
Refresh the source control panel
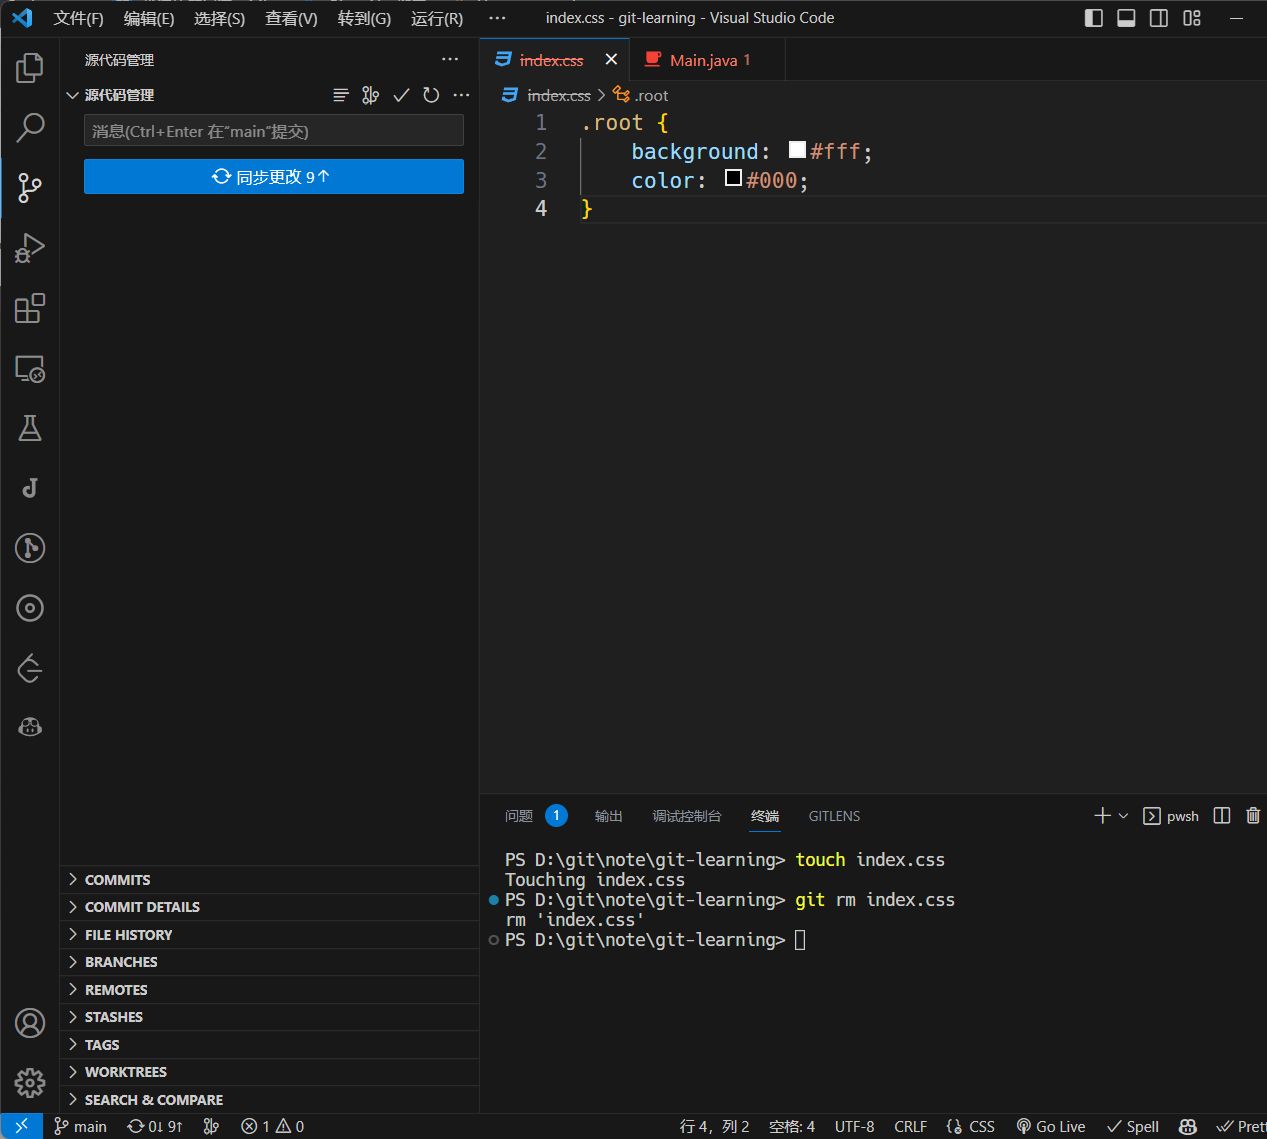431,95
